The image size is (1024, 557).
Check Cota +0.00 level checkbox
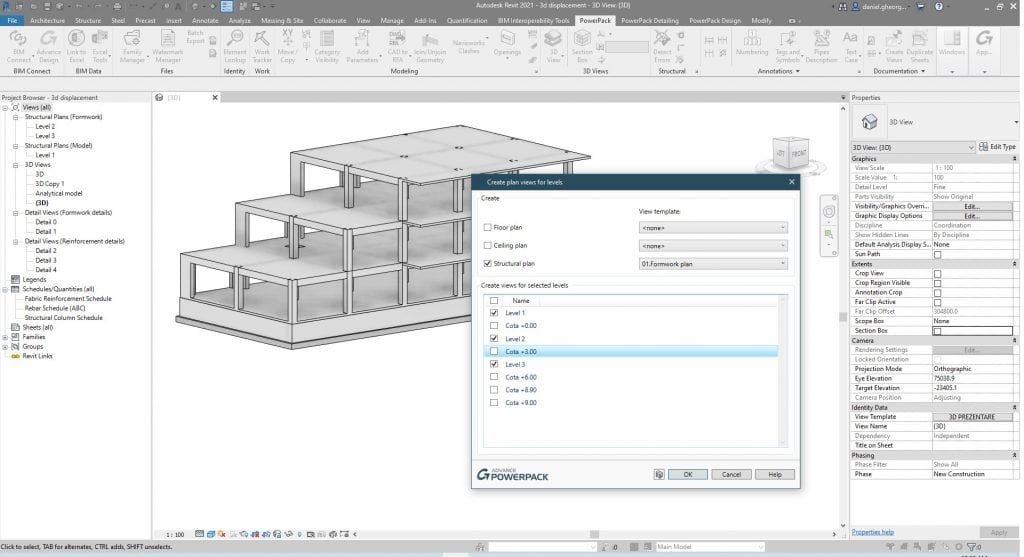494,326
